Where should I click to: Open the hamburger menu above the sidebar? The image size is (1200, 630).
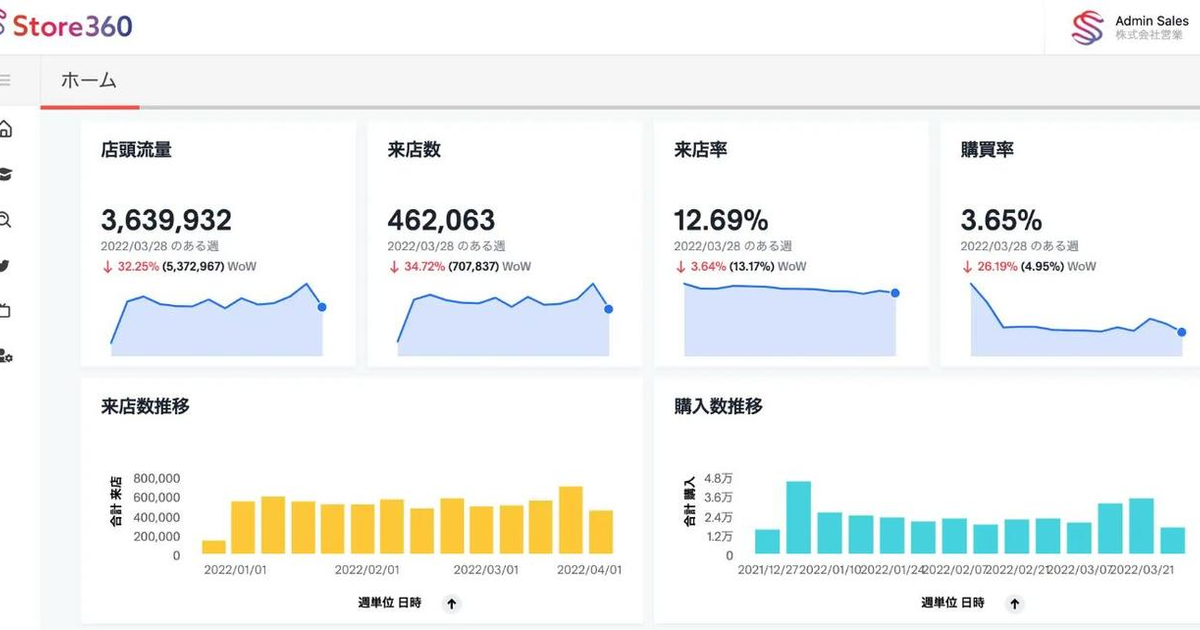pyautogui.click(x=8, y=80)
